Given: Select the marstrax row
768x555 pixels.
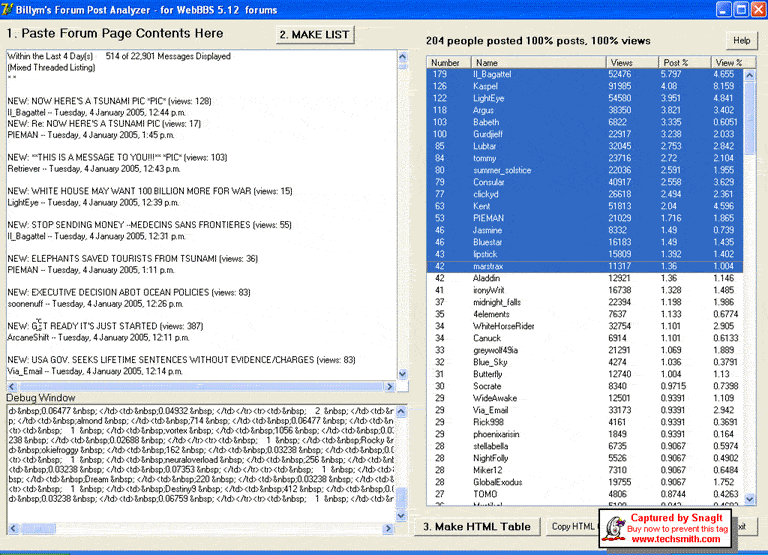Looking at the screenshot, I should (585, 266).
